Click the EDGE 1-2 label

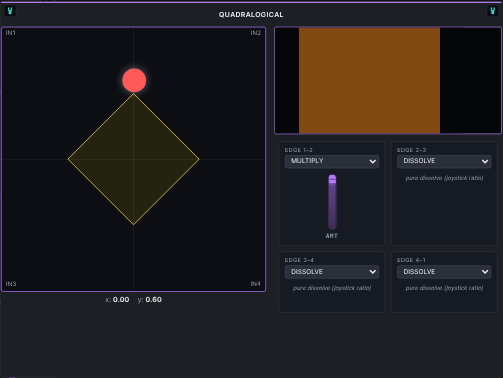(299, 150)
